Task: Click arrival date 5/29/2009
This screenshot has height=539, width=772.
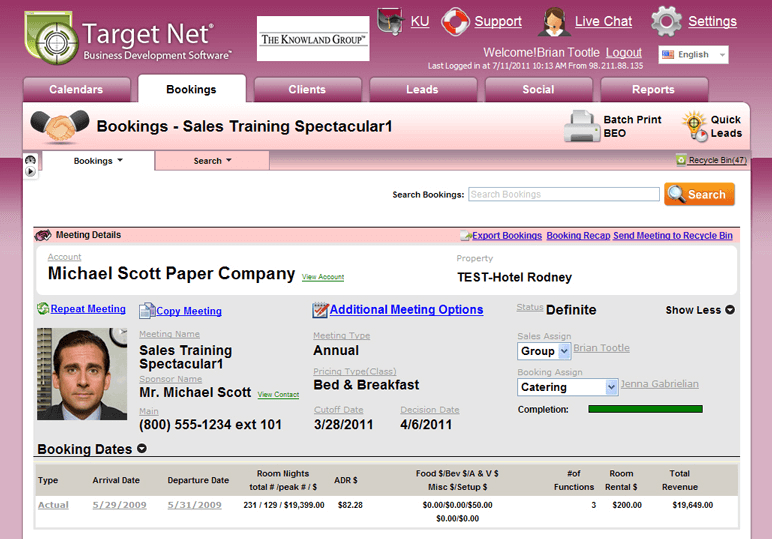Action: pyautogui.click(x=119, y=505)
